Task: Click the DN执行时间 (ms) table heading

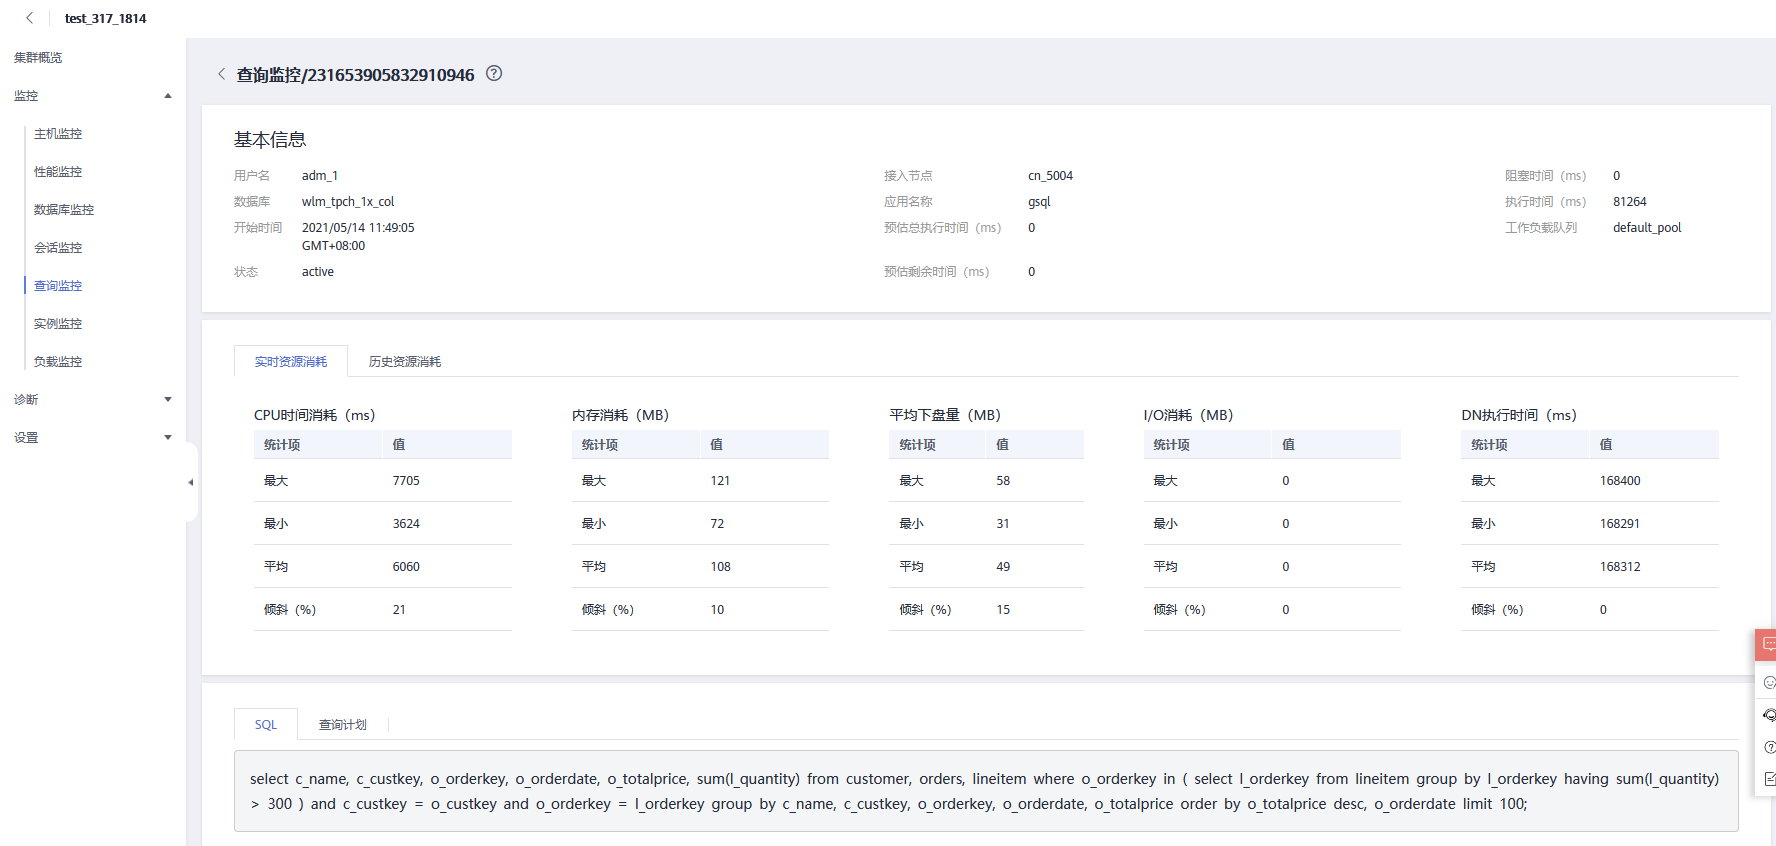Action: coord(1518,415)
